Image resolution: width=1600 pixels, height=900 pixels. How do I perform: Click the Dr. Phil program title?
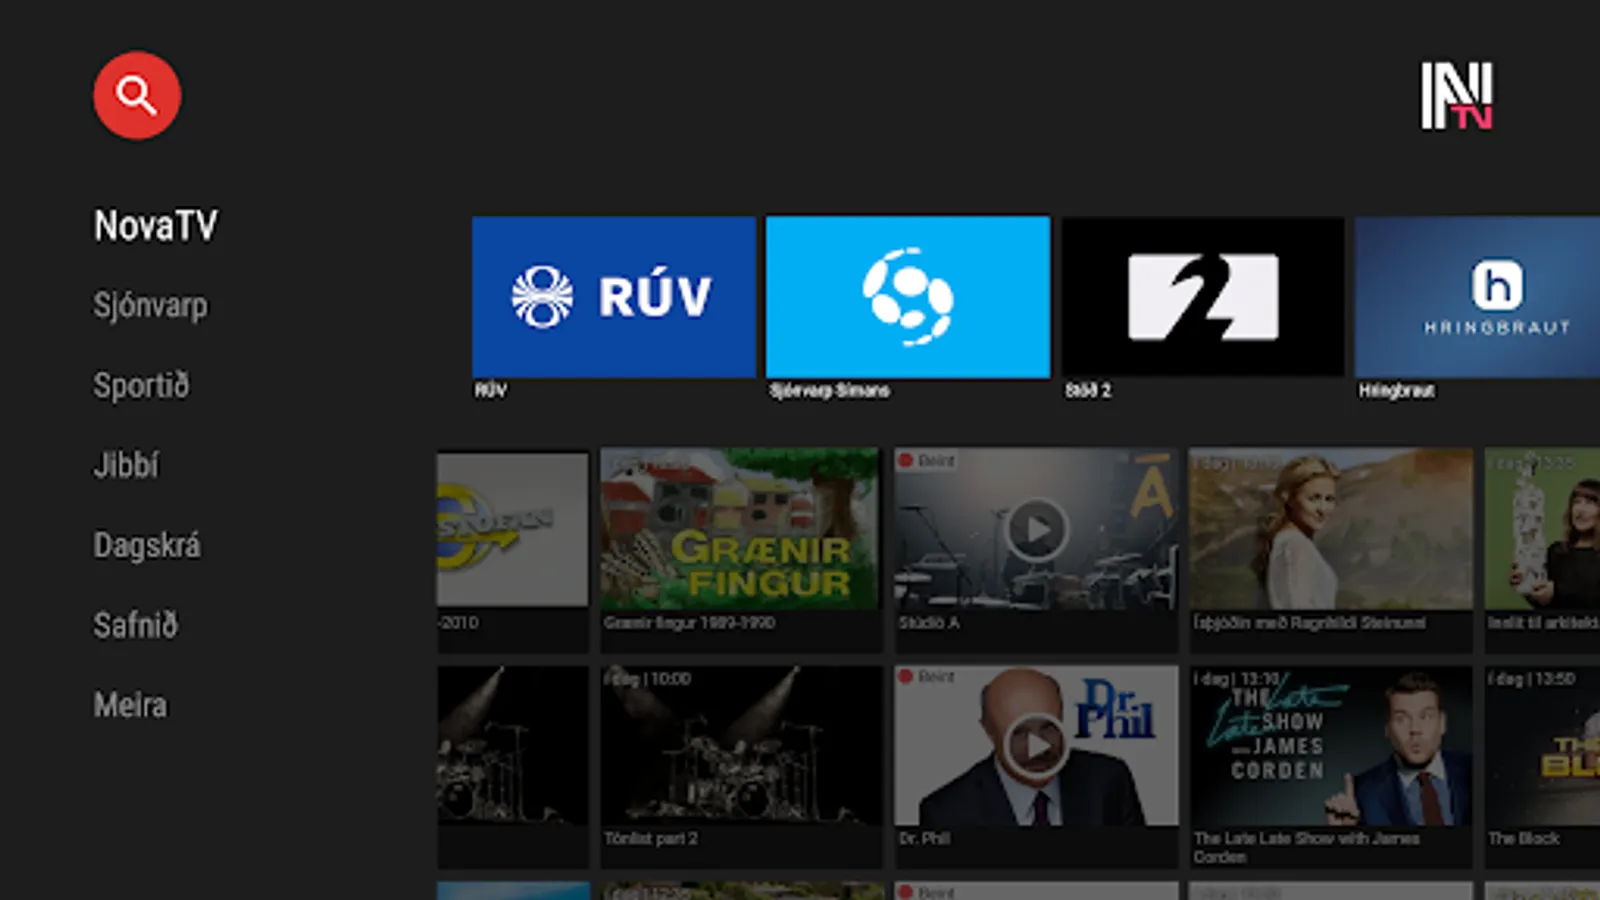pyautogui.click(x=924, y=838)
